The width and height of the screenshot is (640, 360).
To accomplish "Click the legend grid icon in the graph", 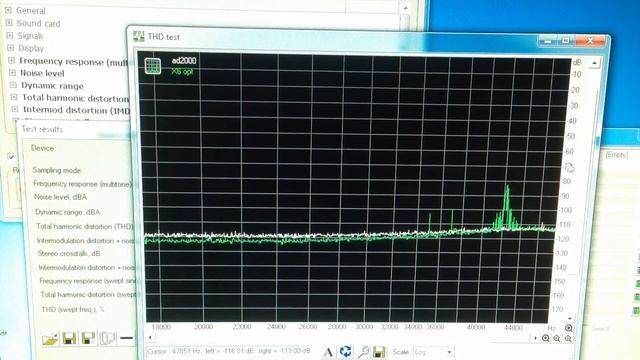I will click(153, 66).
